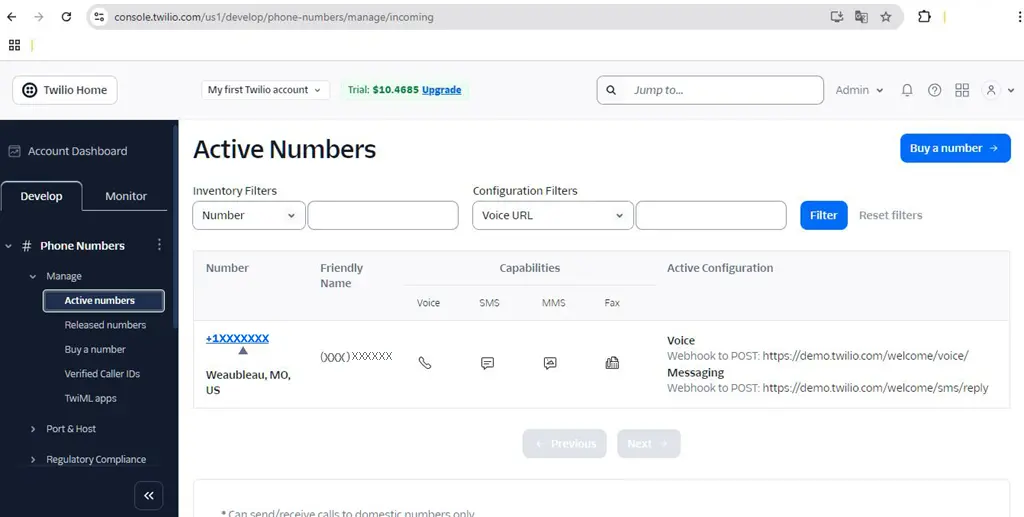Click the voice webhook URL text
Viewport: 1024px width, 517px height.
point(865,356)
